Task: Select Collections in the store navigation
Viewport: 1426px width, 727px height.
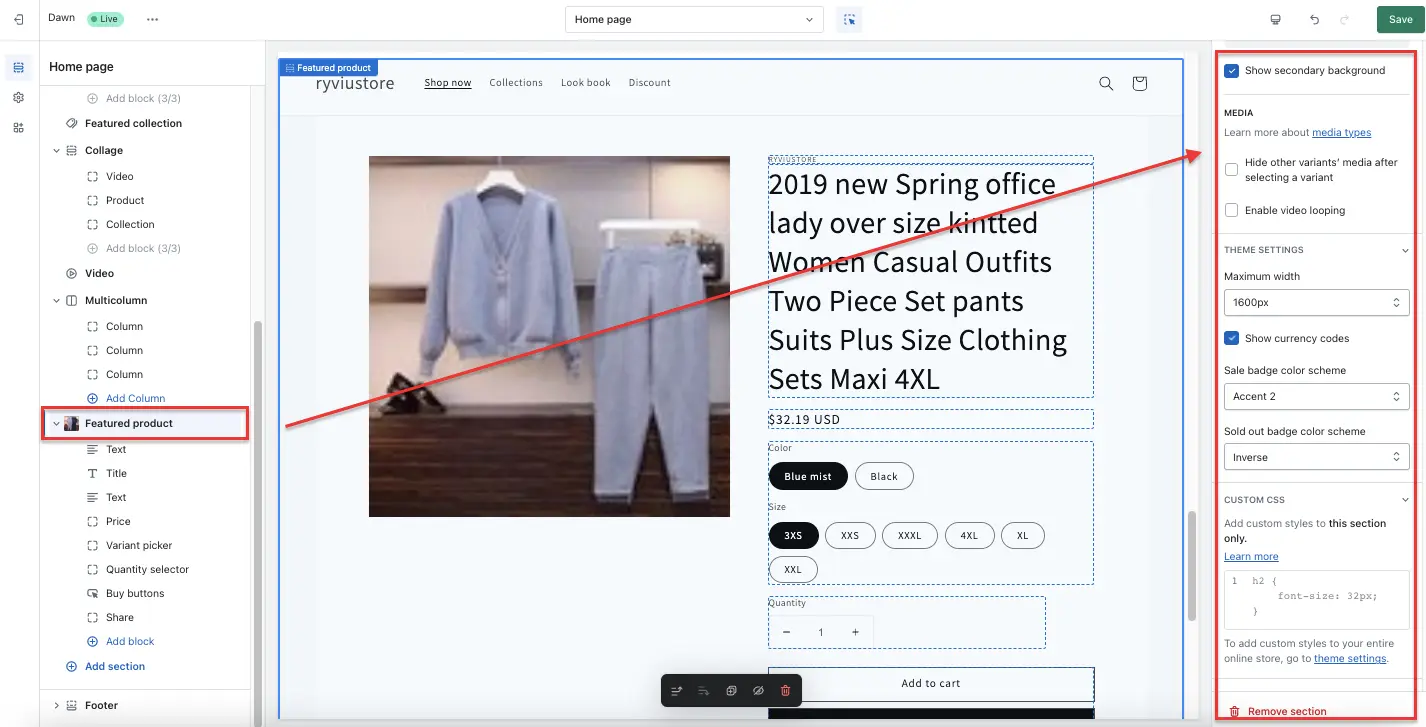Action: 516,82
